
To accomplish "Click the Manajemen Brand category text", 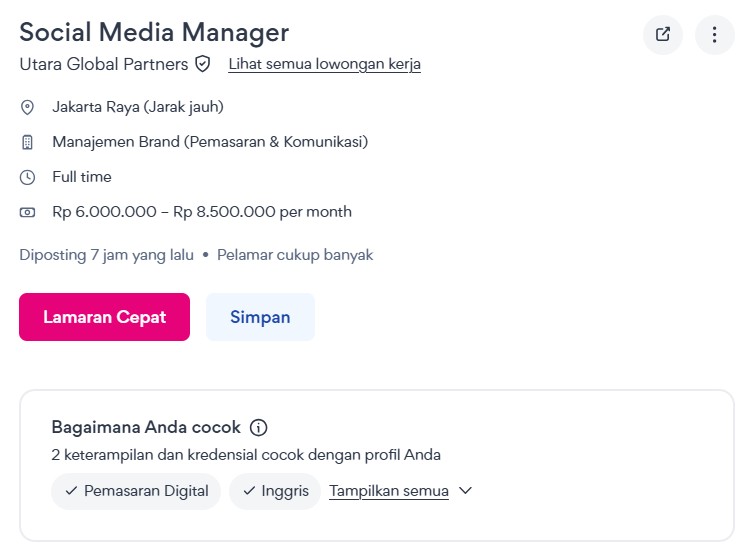I will click(x=210, y=142).
